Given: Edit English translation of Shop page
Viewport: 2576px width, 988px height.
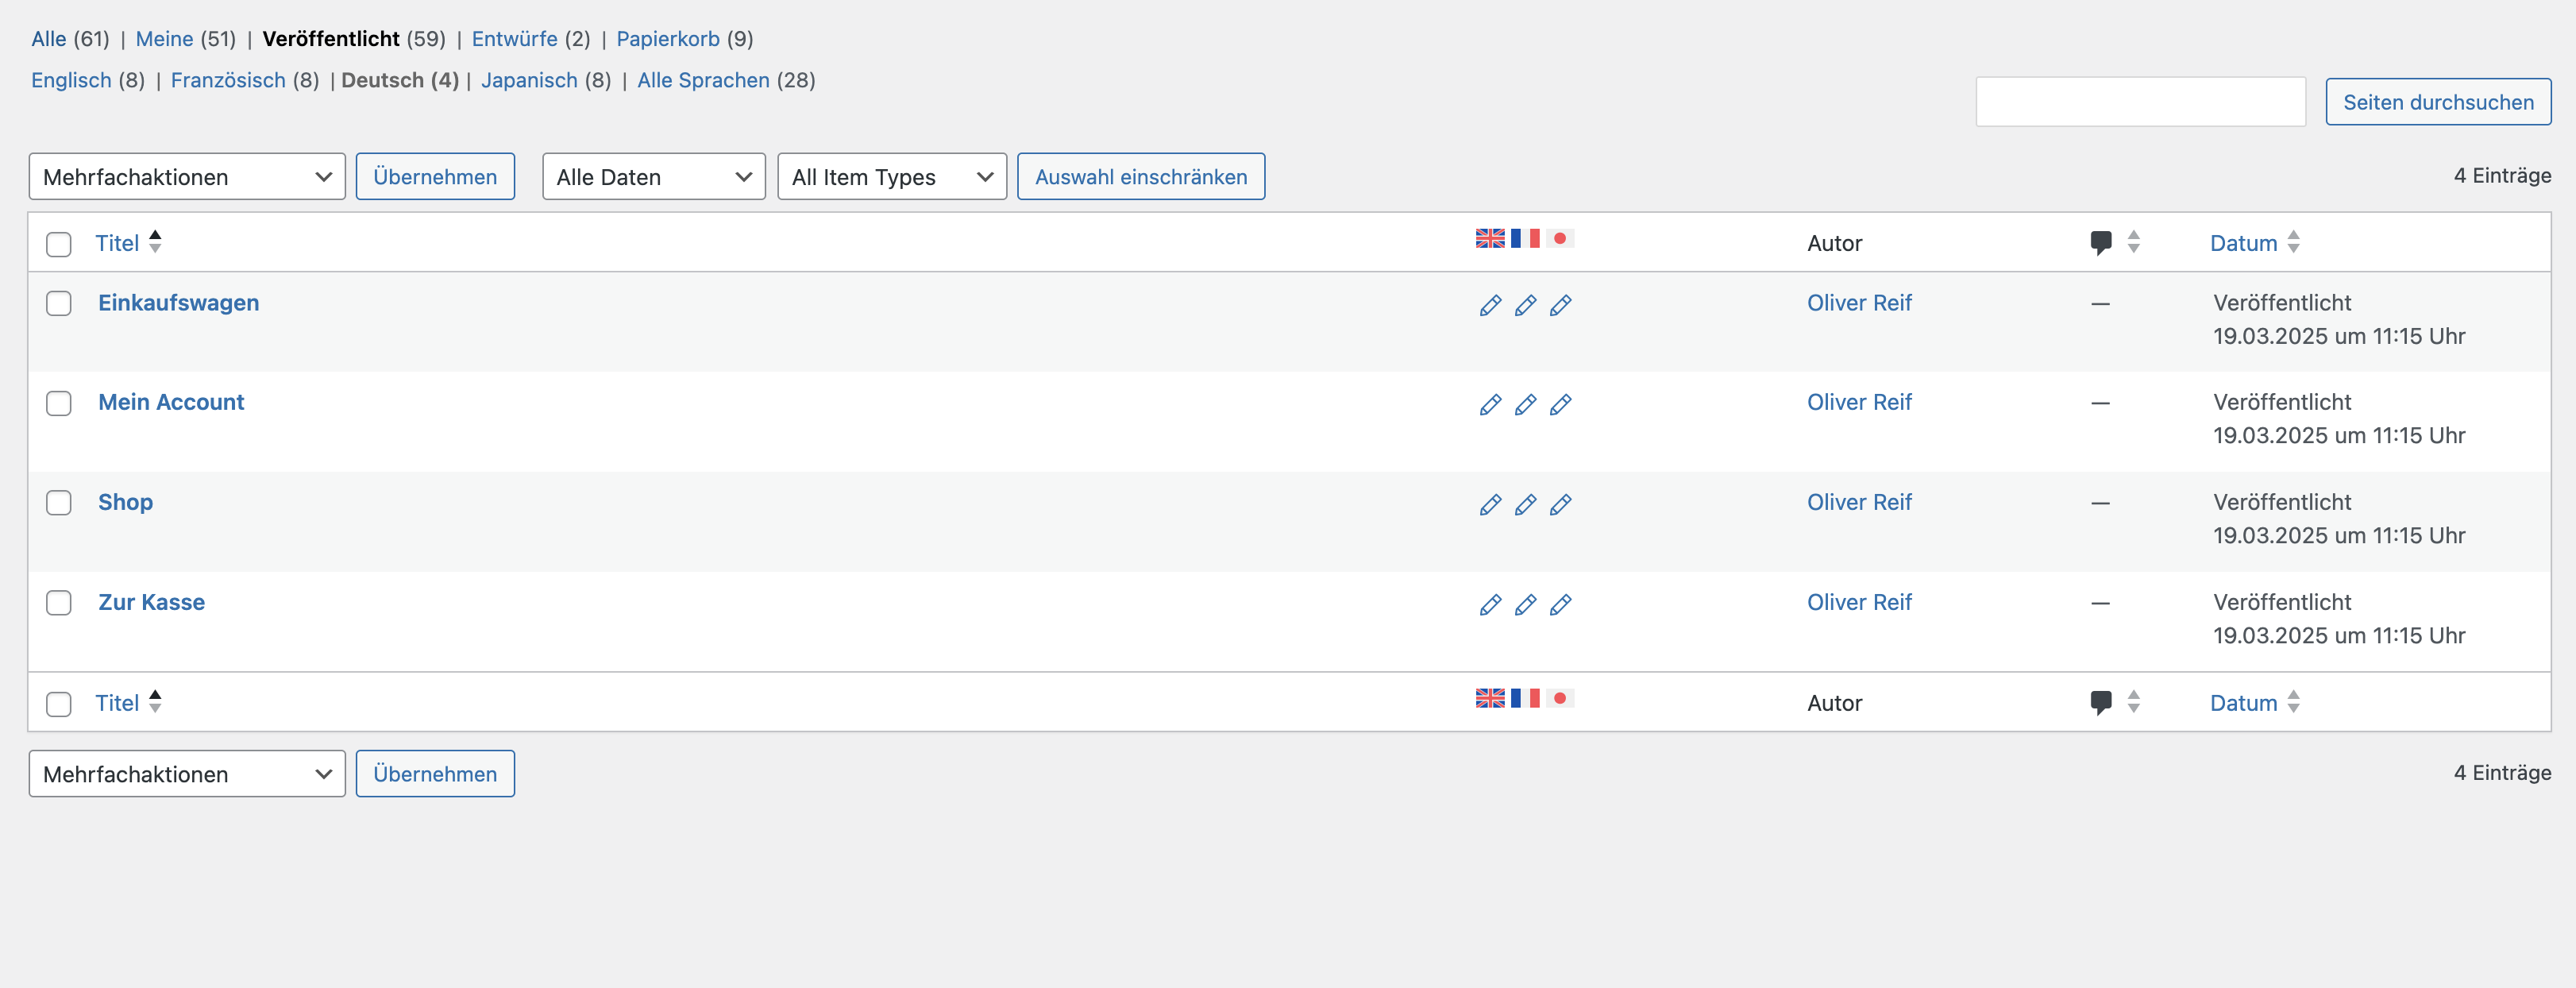Looking at the screenshot, I should 1490,504.
